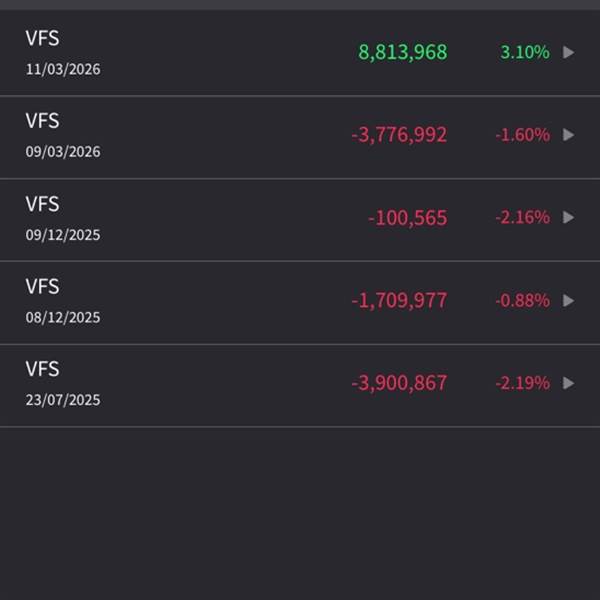The width and height of the screenshot is (600, 600).
Task: Click the -1,709,977 value
Action: point(399,300)
